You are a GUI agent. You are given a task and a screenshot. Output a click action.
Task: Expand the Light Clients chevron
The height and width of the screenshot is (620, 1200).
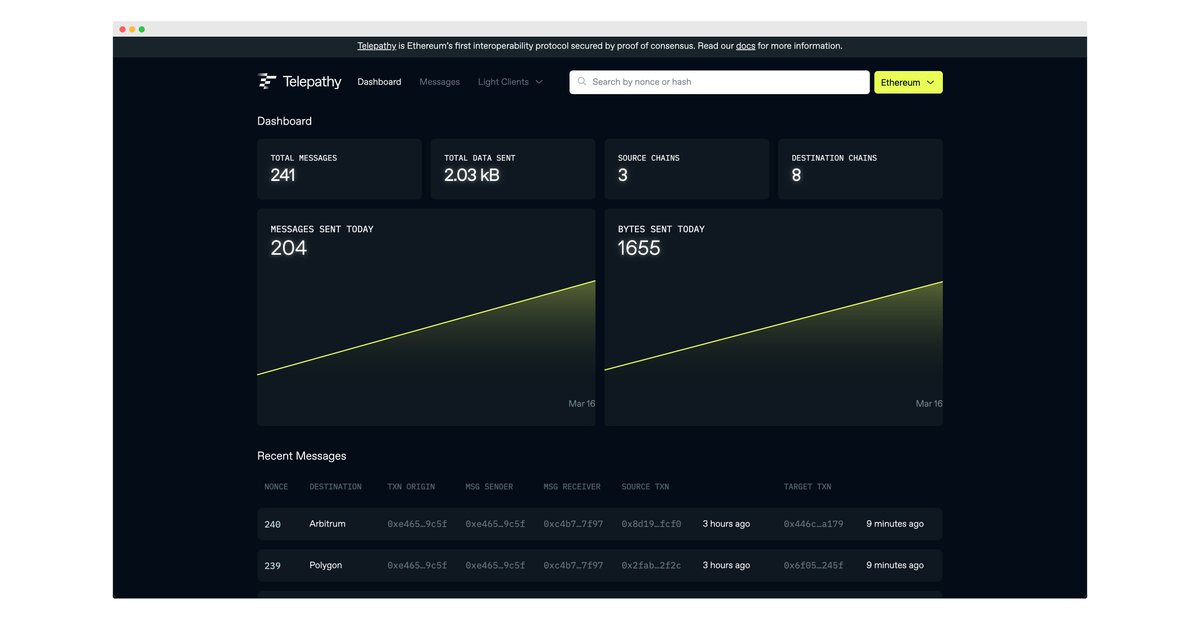pos(540,82)
